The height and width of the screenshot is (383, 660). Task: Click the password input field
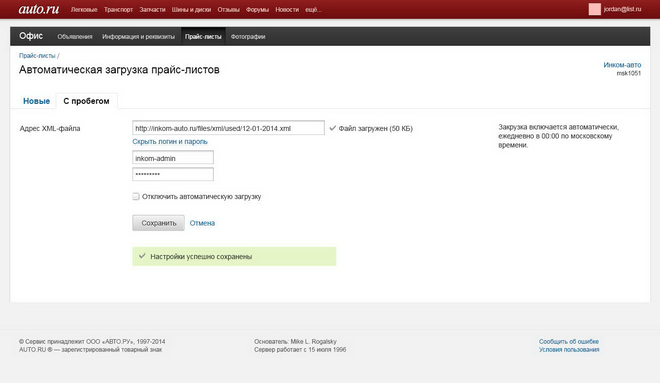coord(173,174)
